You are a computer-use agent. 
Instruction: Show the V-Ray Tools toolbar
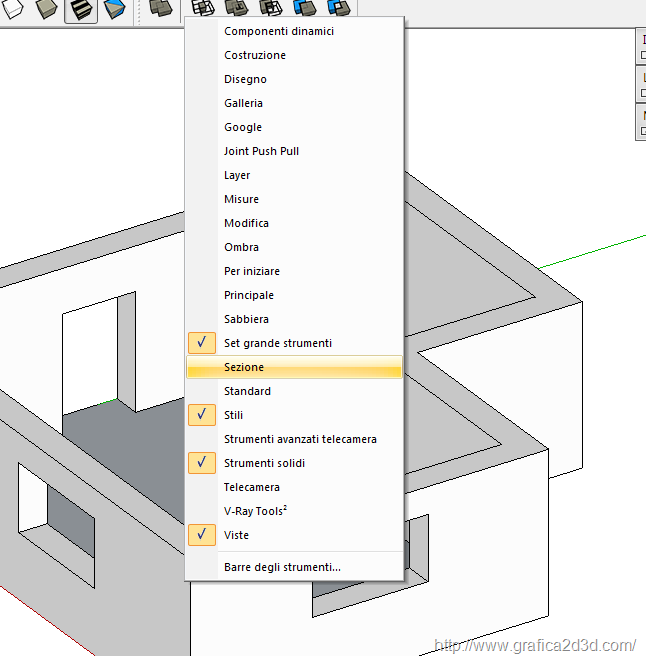(255, 511)
